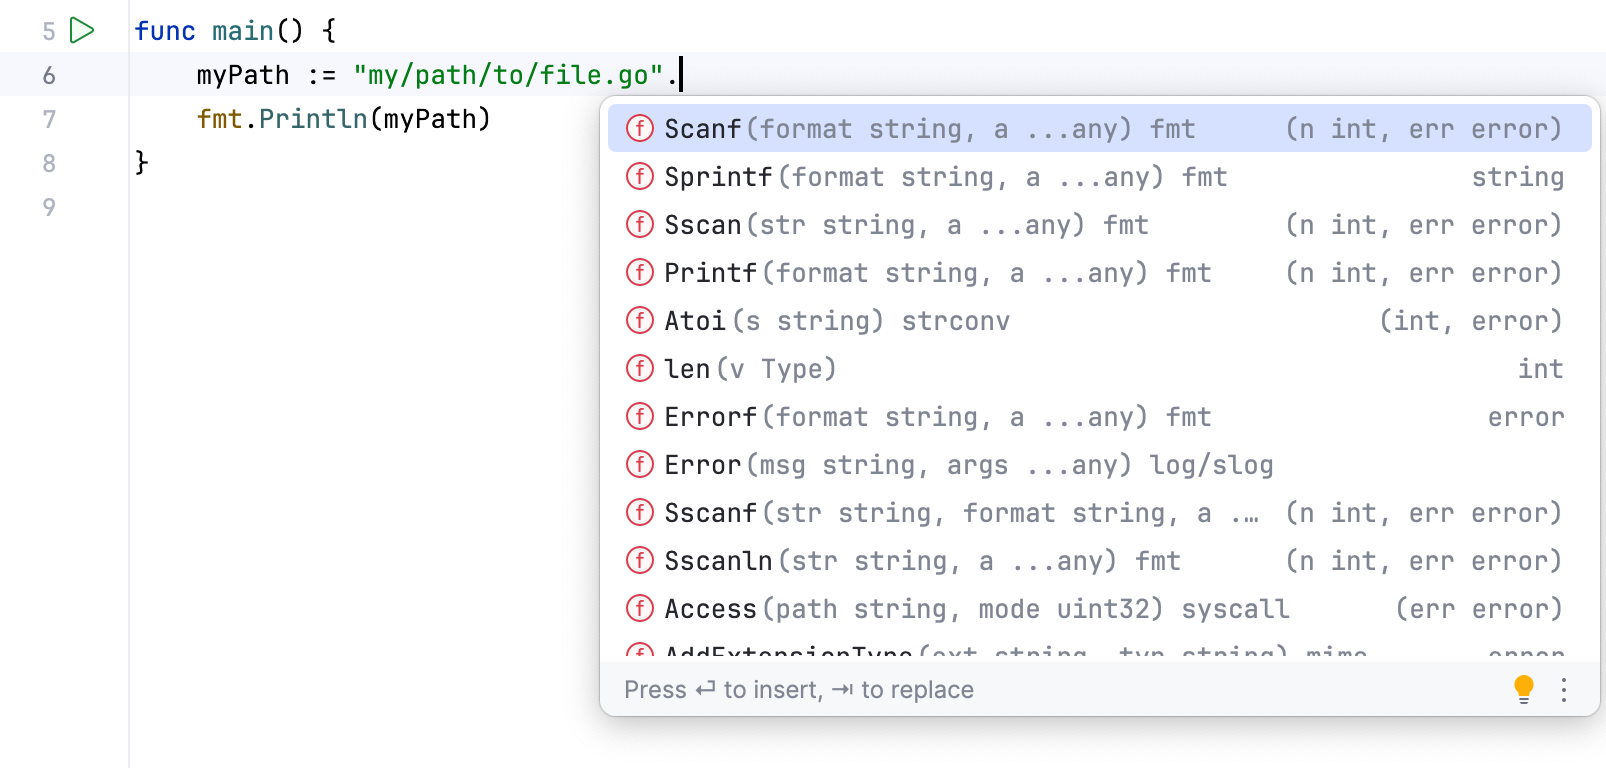This screenshot has height=768, width=1606.
Task: Click function icon beside Access suggestion
Action: pyautogui.click(x=639, y=609)
